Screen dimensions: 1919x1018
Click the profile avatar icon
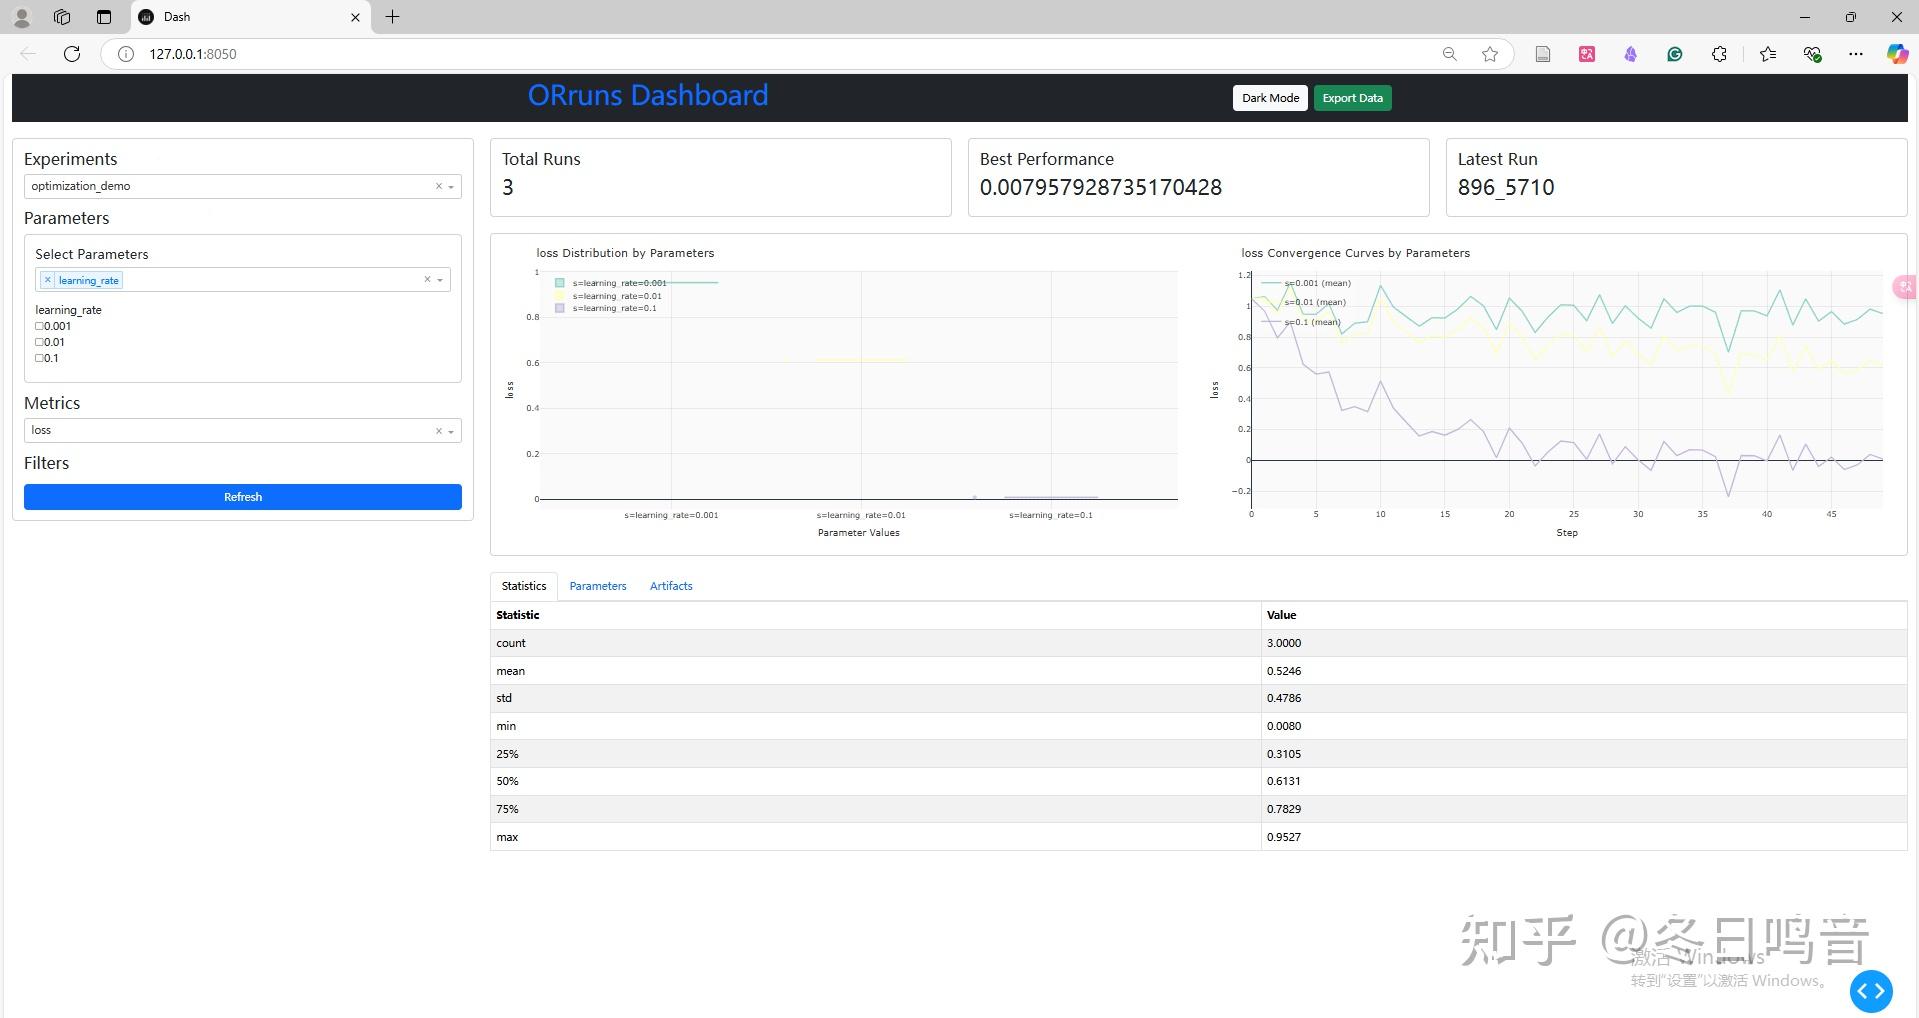21,17
